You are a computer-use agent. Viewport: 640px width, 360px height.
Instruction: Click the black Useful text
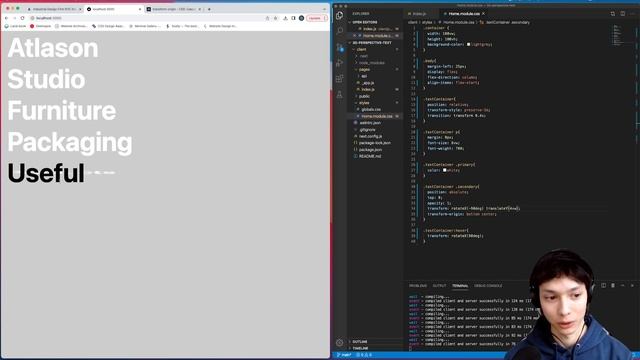tap(46, 173)
